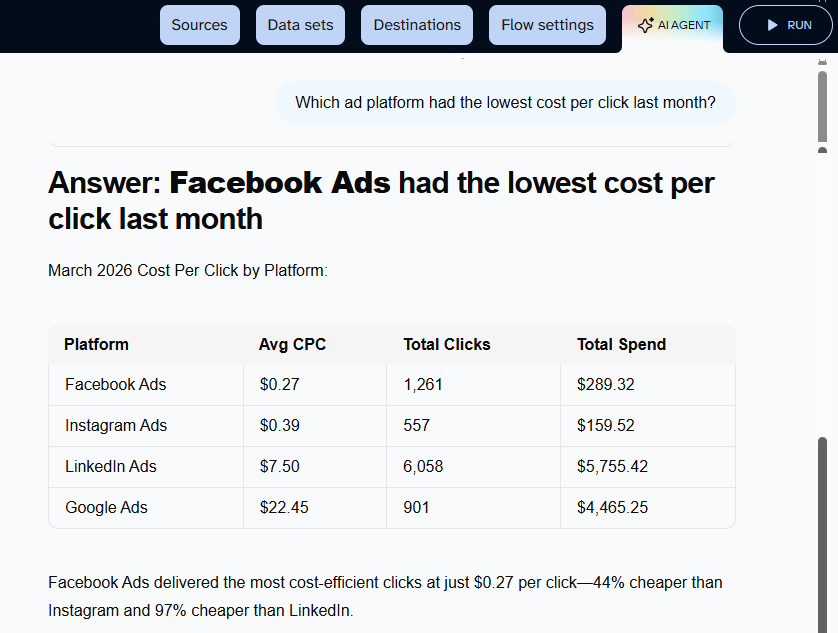
Task: Select the Total Spend column header
Action: (621, 344)
